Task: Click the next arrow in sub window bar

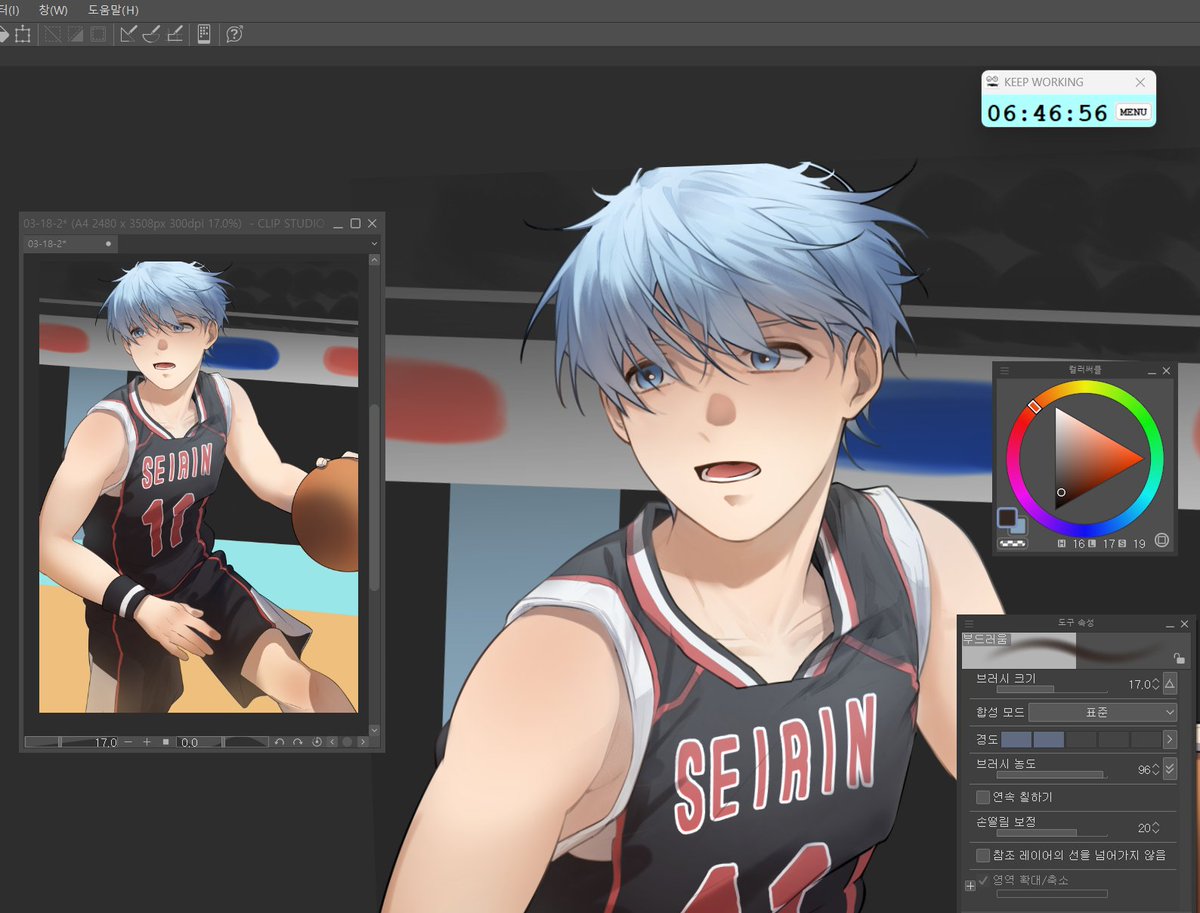Action: [362, 742]
